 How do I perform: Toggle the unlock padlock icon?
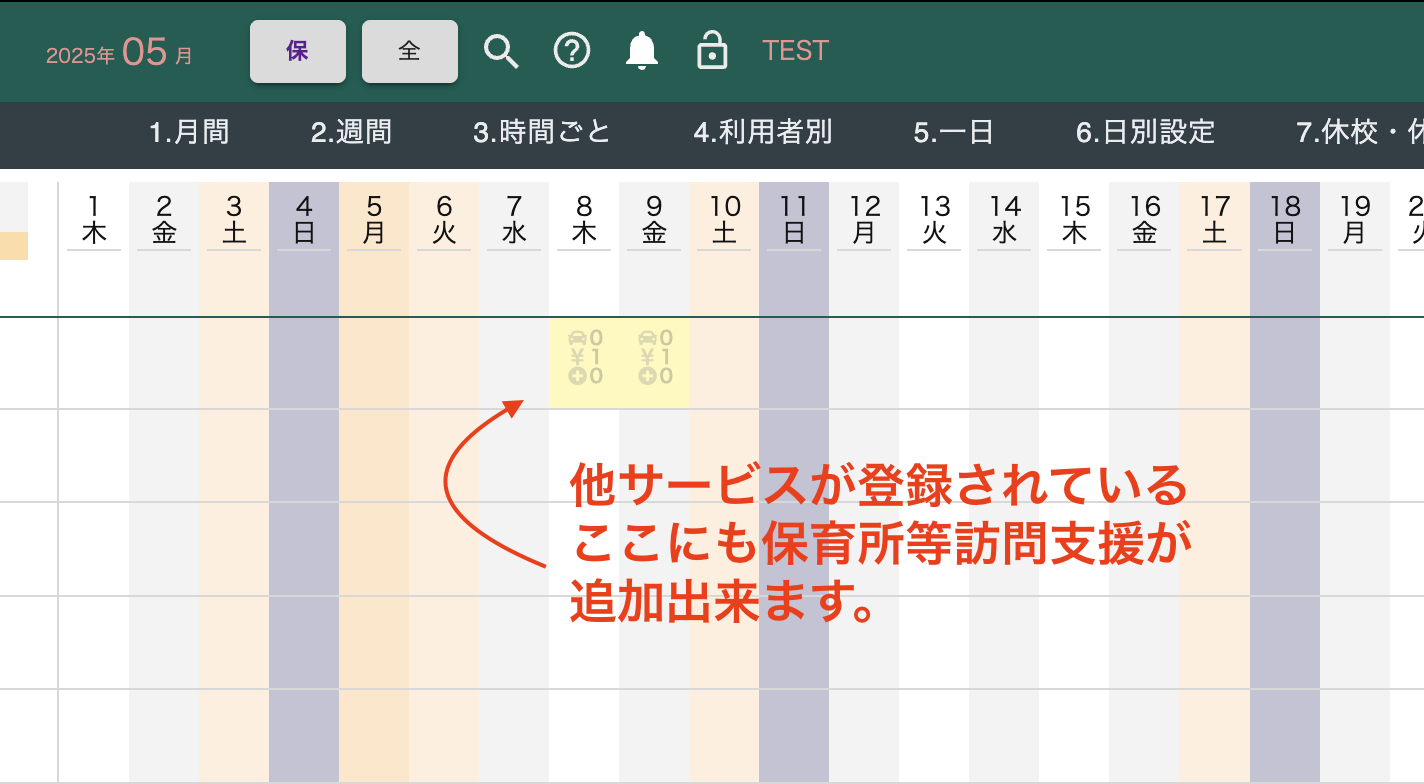tap(711, 51)
